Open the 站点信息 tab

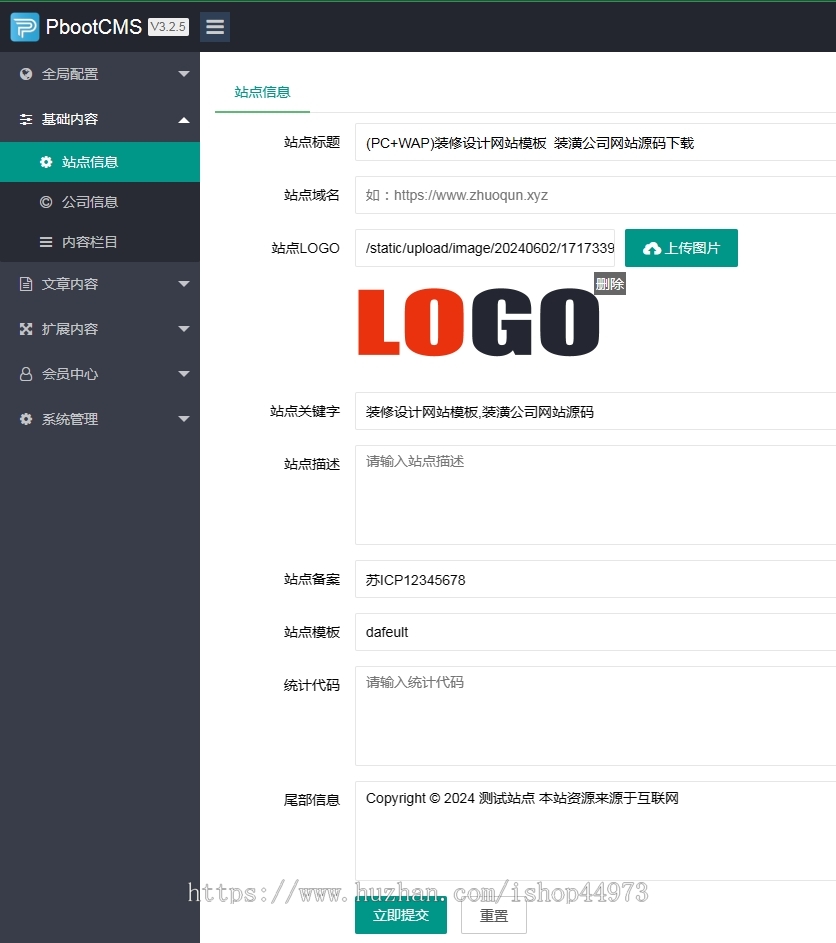(x=262, y=92)
